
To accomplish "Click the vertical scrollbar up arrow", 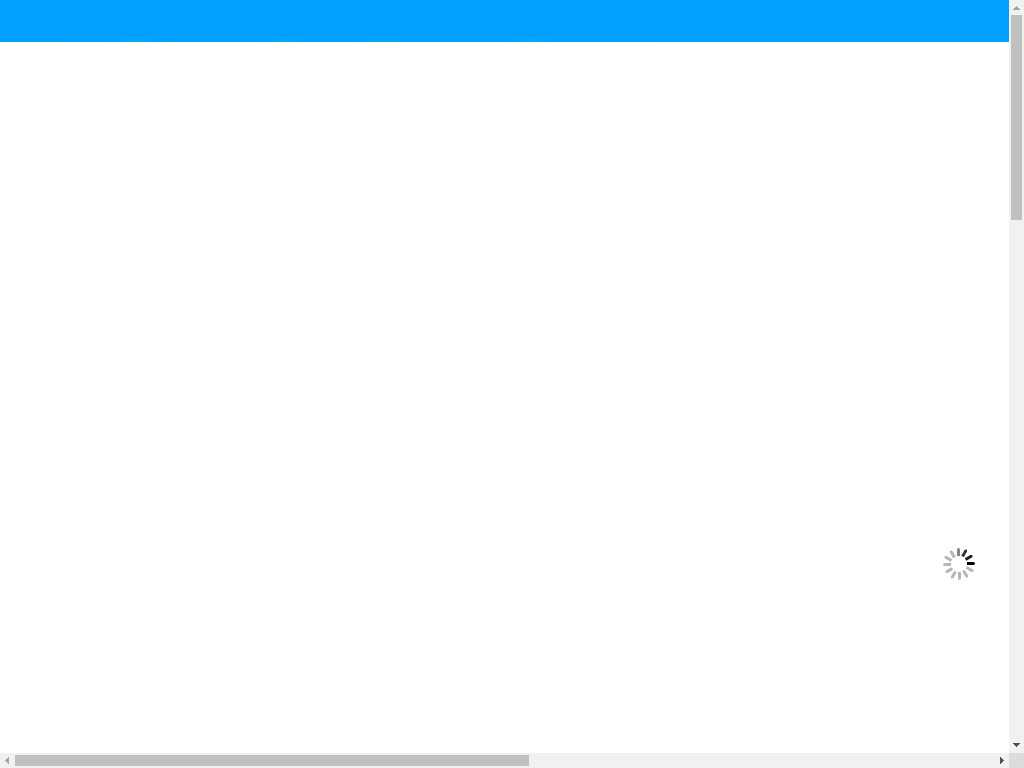I will coord(1016,7).
